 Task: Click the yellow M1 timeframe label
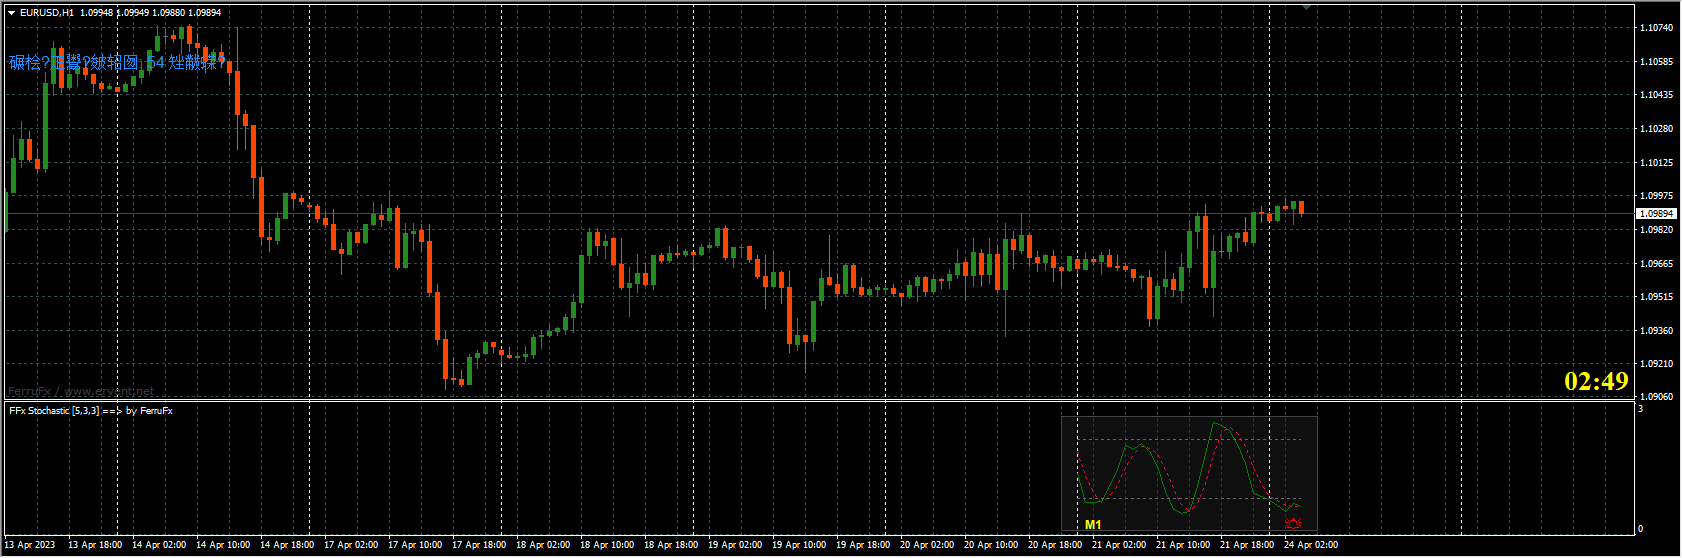tap(1093, 524)
